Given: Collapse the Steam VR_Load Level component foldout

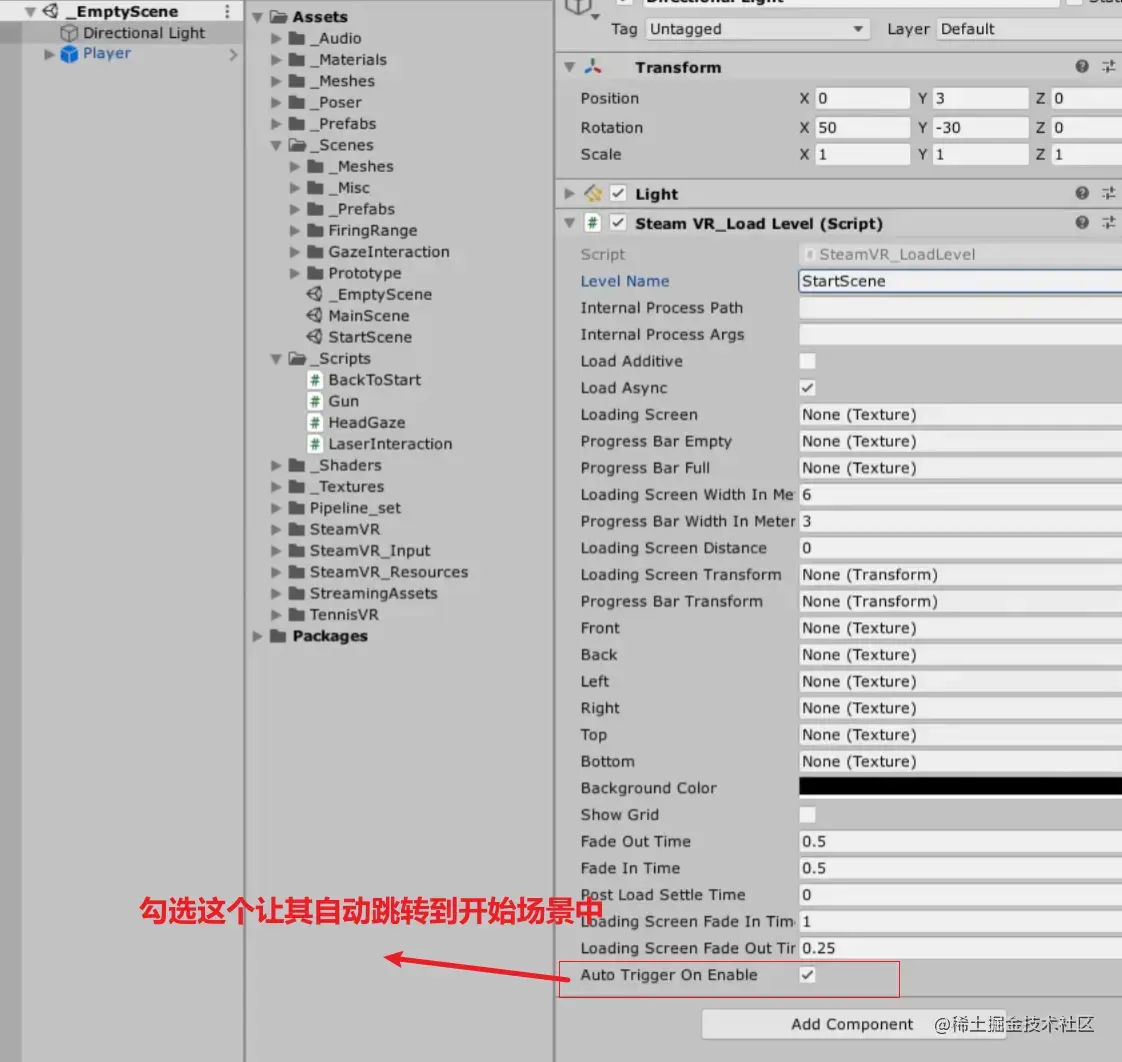Looking at the screenshot, I should (x=570, y=223).
